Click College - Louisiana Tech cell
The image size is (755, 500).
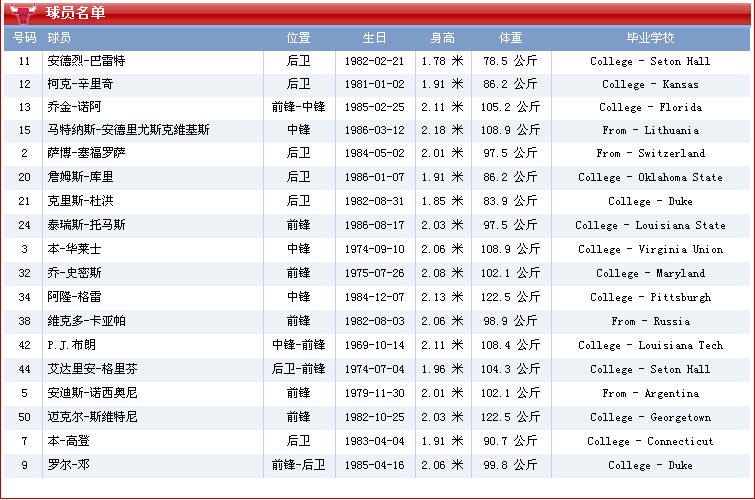click(x=651, y=345)
